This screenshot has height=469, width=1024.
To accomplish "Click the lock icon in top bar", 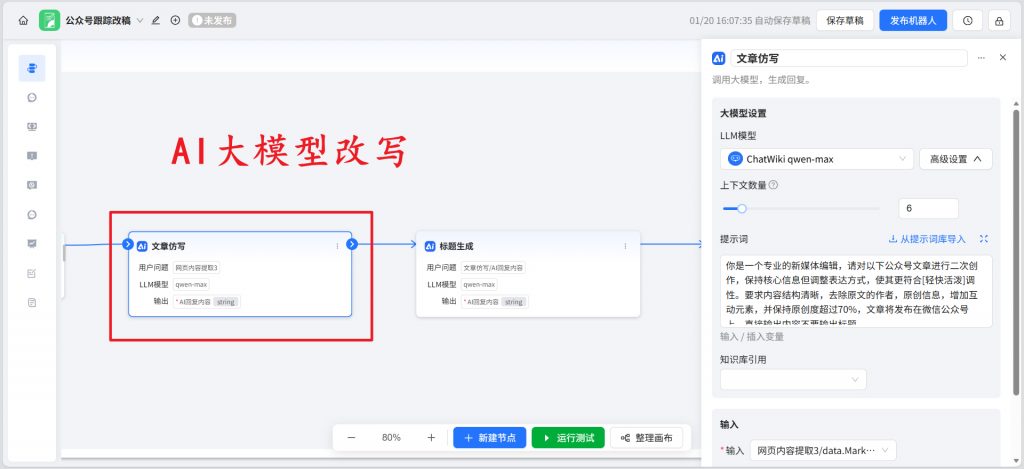I will click(999, 20).
